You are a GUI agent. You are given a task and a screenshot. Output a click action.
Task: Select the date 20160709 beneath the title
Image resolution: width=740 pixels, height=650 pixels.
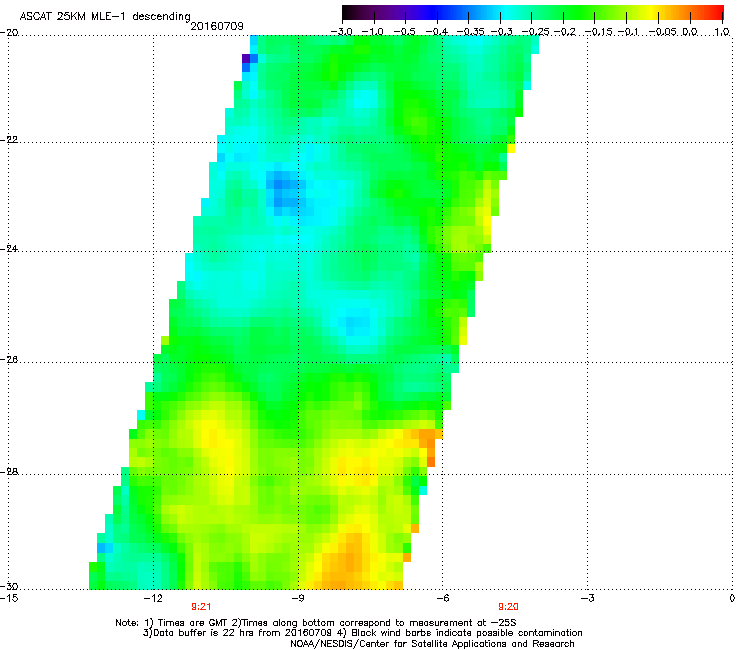[217, 26]
